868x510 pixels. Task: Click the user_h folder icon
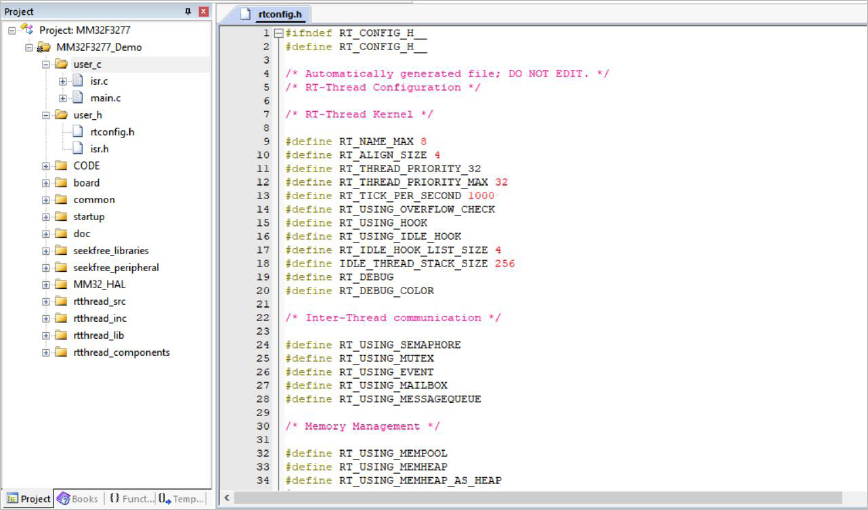[61, 115]
